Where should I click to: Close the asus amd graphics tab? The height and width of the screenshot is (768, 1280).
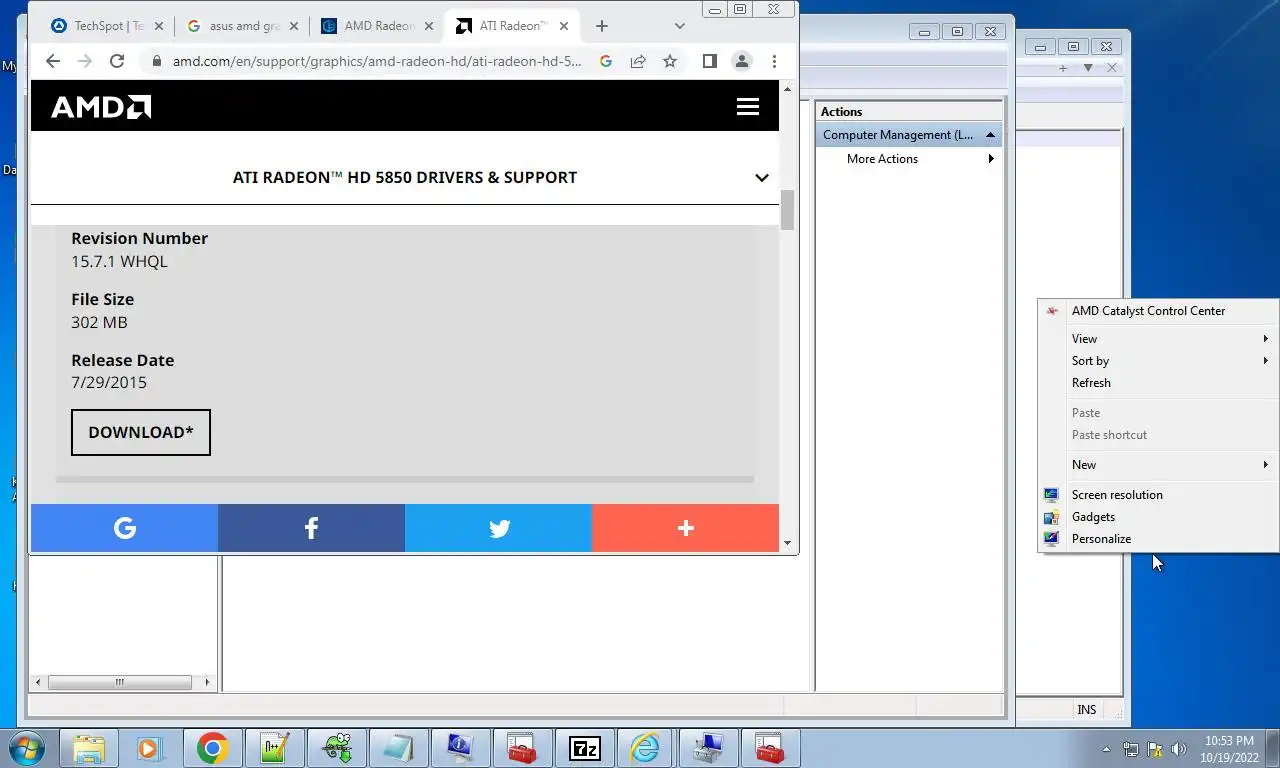[294, 26]
